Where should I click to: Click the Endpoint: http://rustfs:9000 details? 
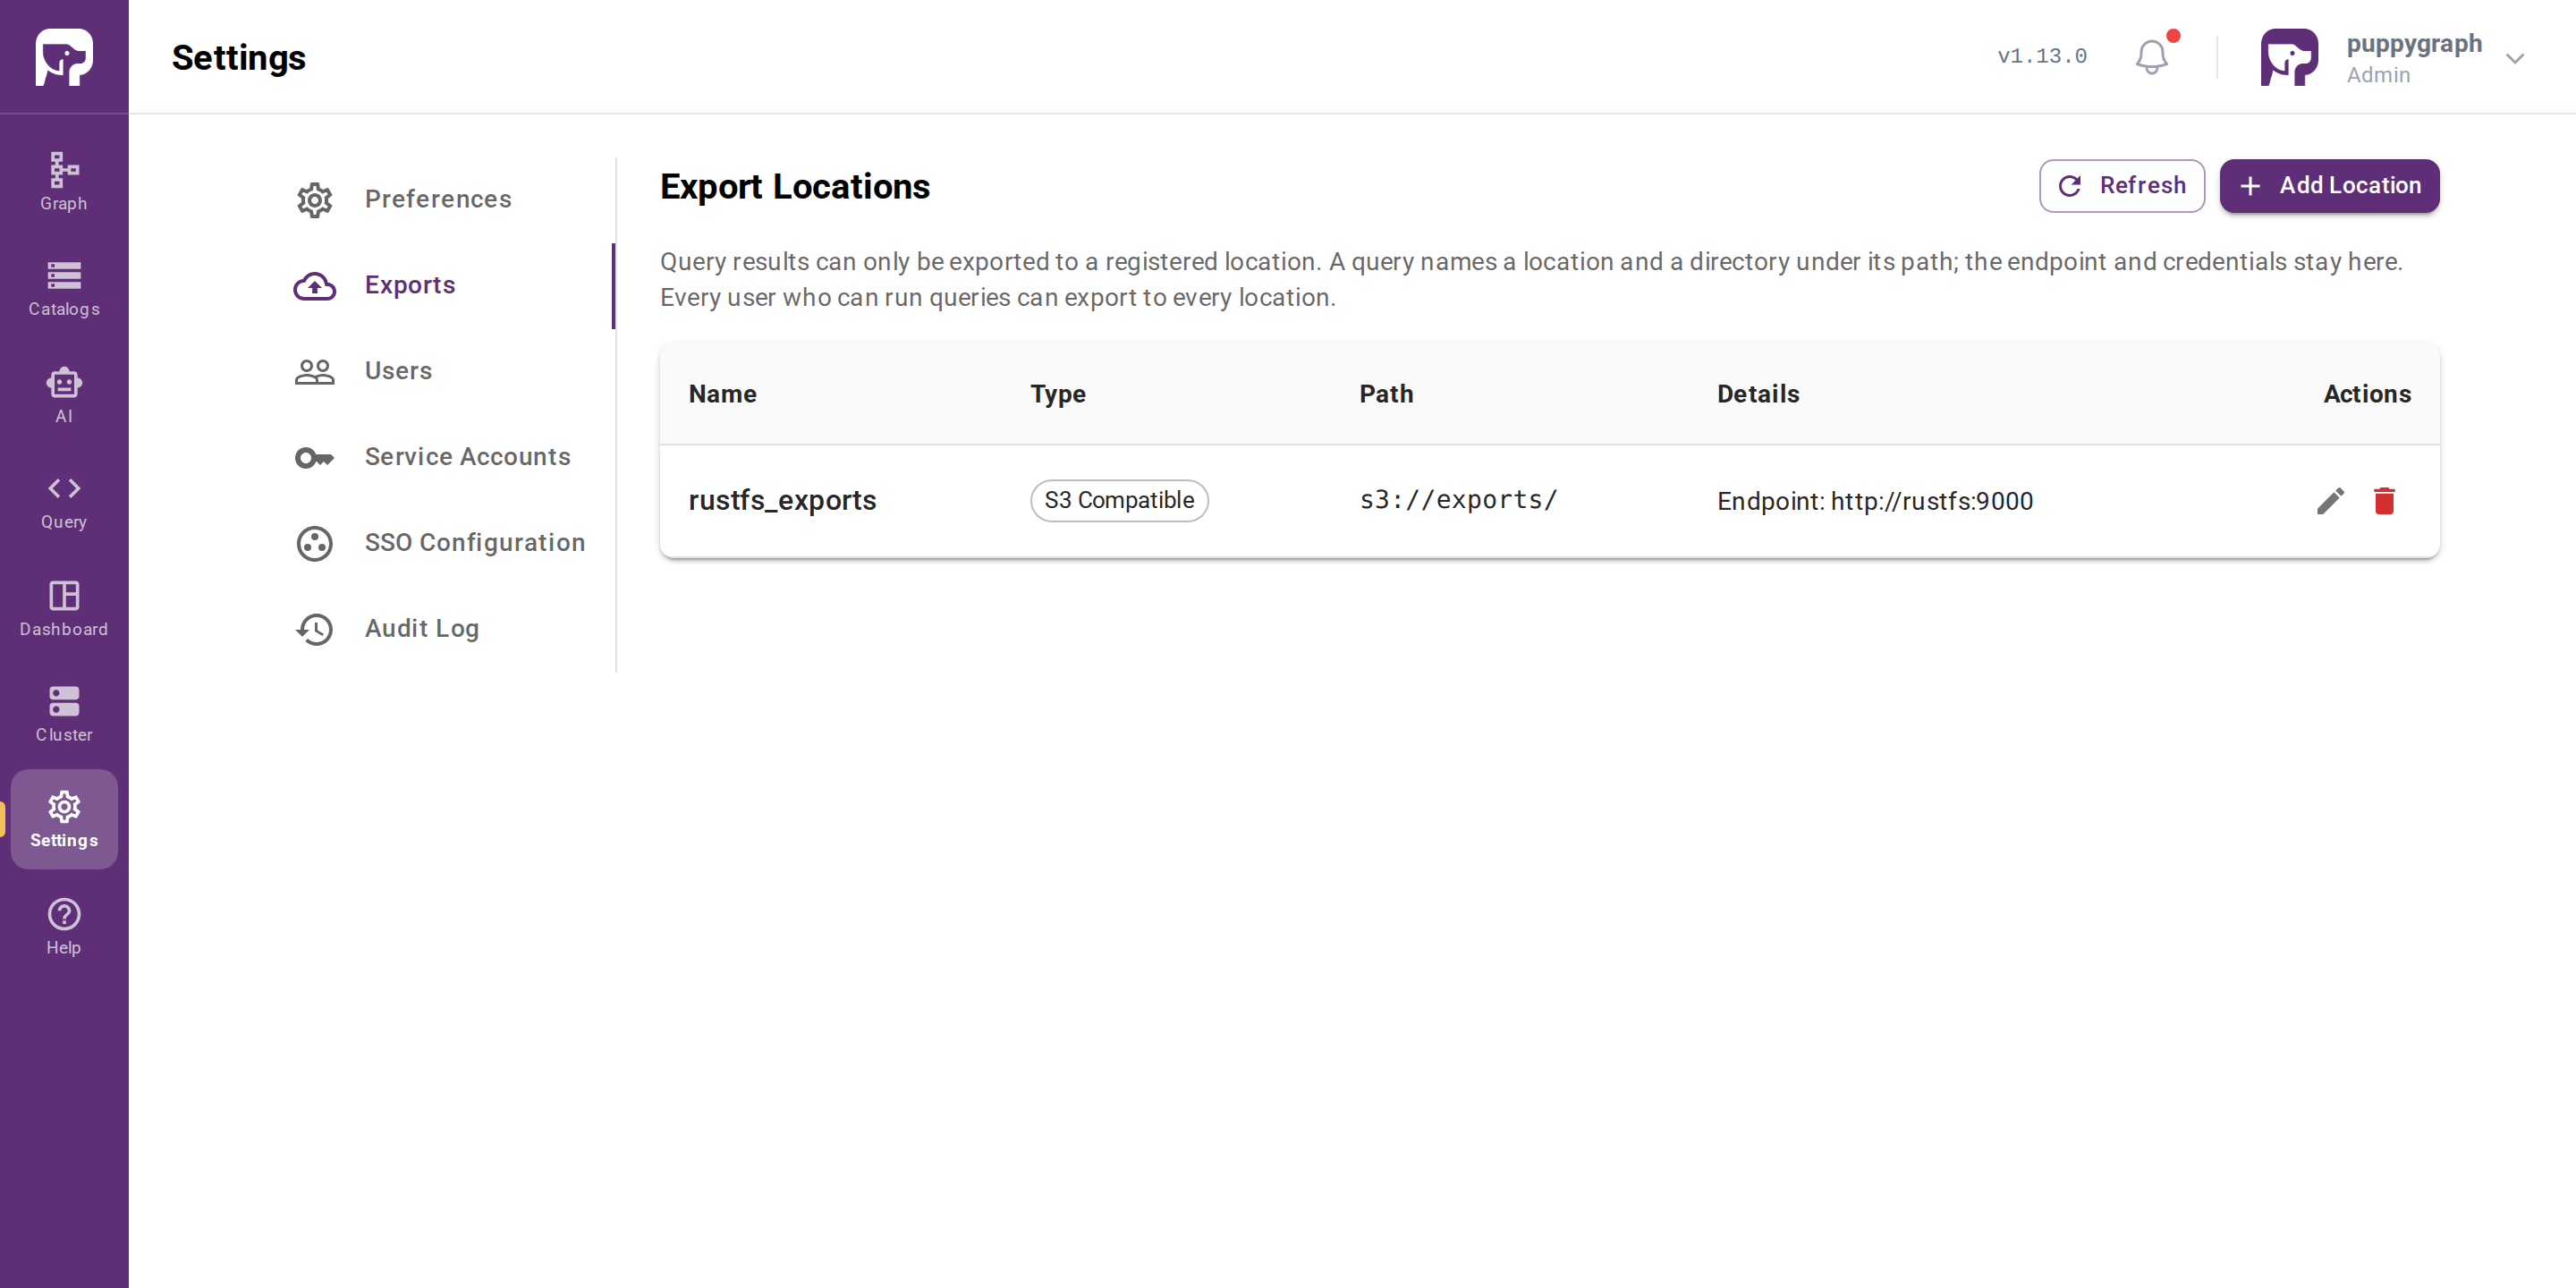(1875, 501)
